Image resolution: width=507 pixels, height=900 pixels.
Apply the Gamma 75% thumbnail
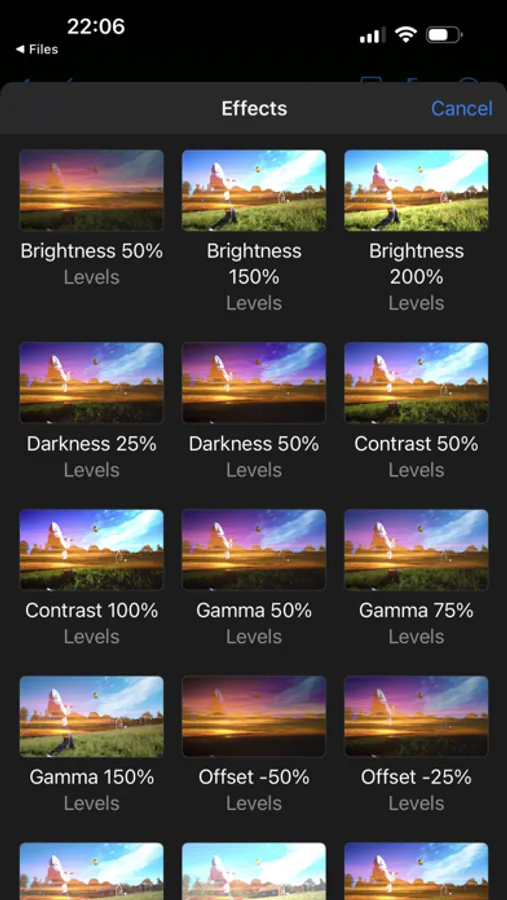click(x=416, y=550)
